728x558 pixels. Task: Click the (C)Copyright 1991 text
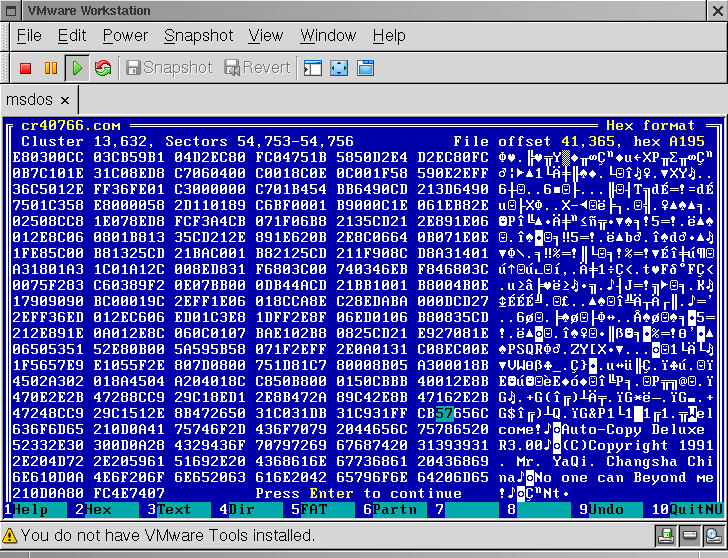[637, 446]
